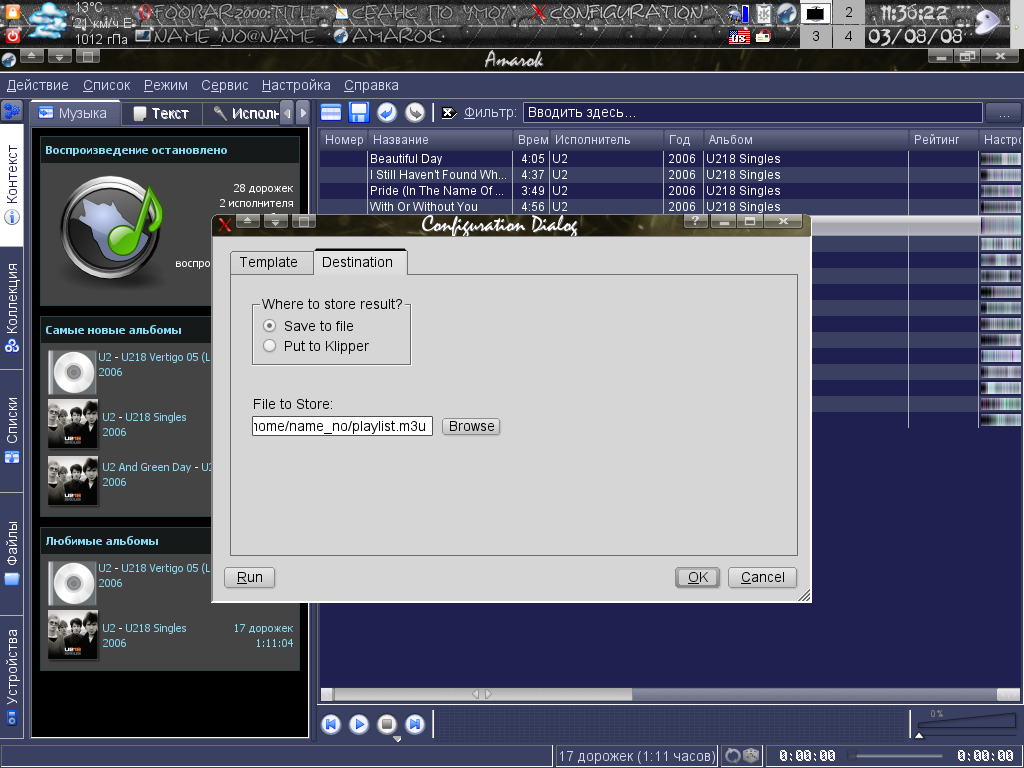The width and height of the screenshot is (1024, 768).
Task: Open the Справка menu
Action: (x=371, y=85)
